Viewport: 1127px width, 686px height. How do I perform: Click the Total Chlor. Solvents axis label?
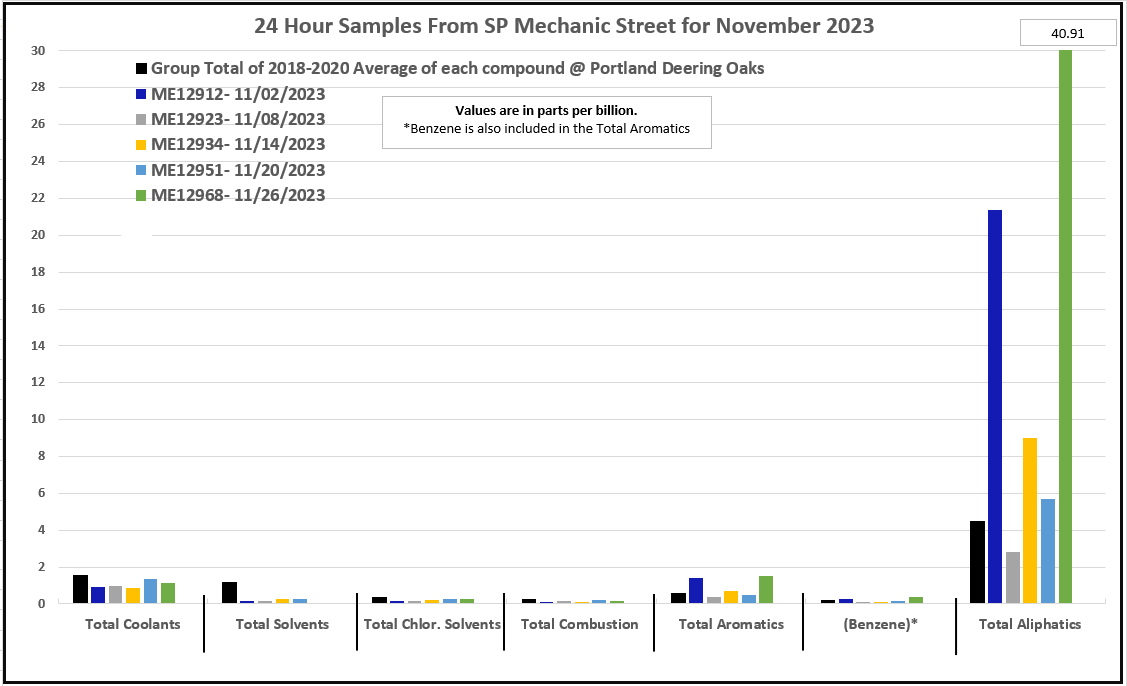(x=431, y=625)
